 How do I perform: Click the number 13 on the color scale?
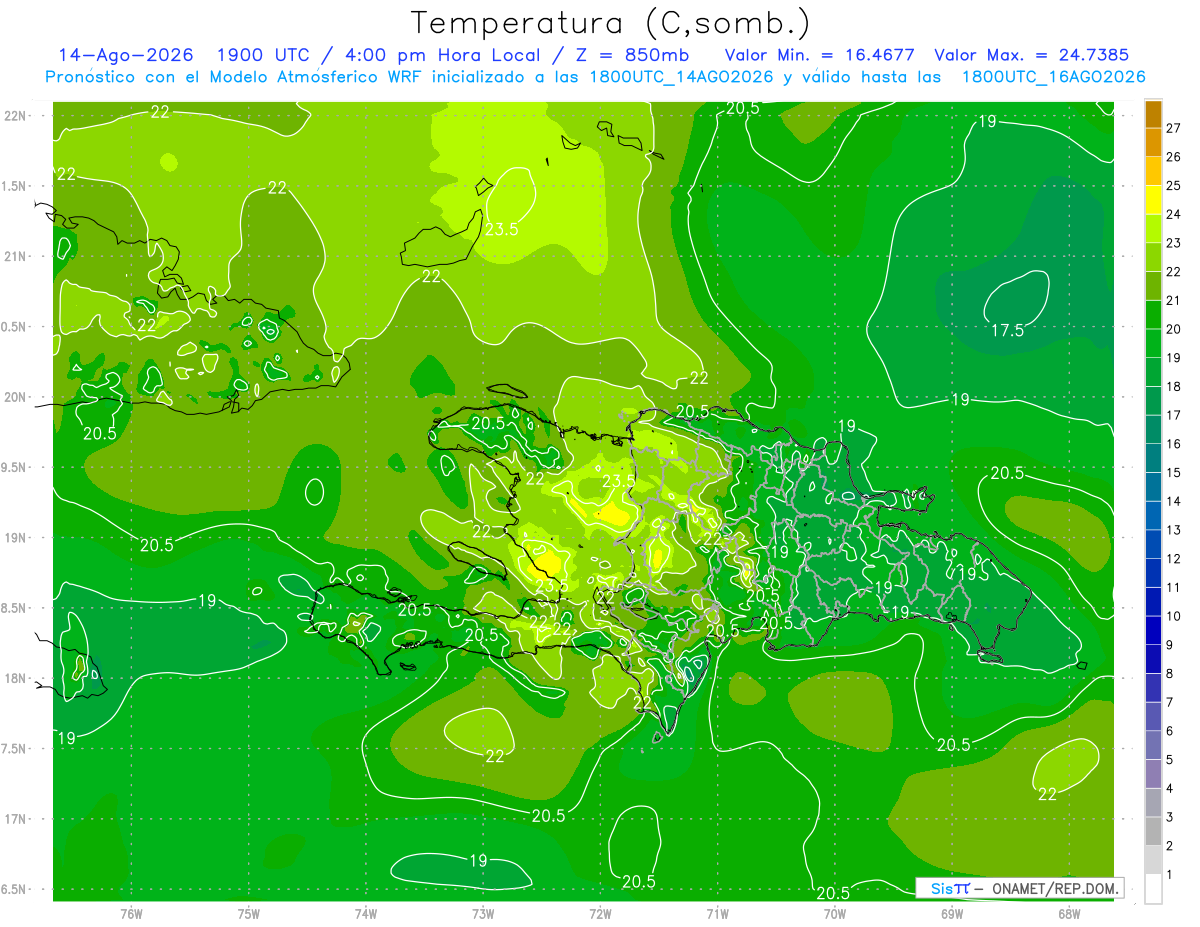tap(1173, 530)
